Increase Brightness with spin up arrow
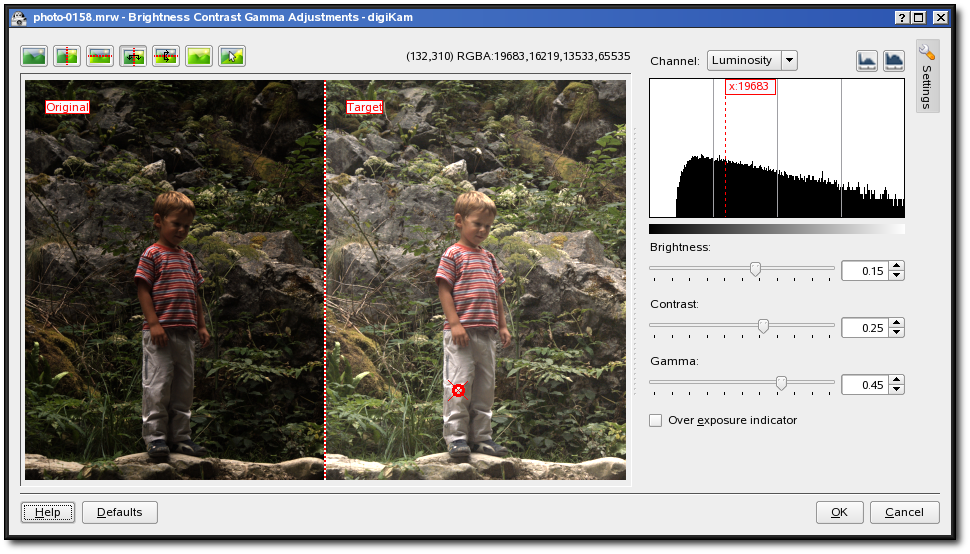The width and height of the screenshot is (970, 554). 897,266
